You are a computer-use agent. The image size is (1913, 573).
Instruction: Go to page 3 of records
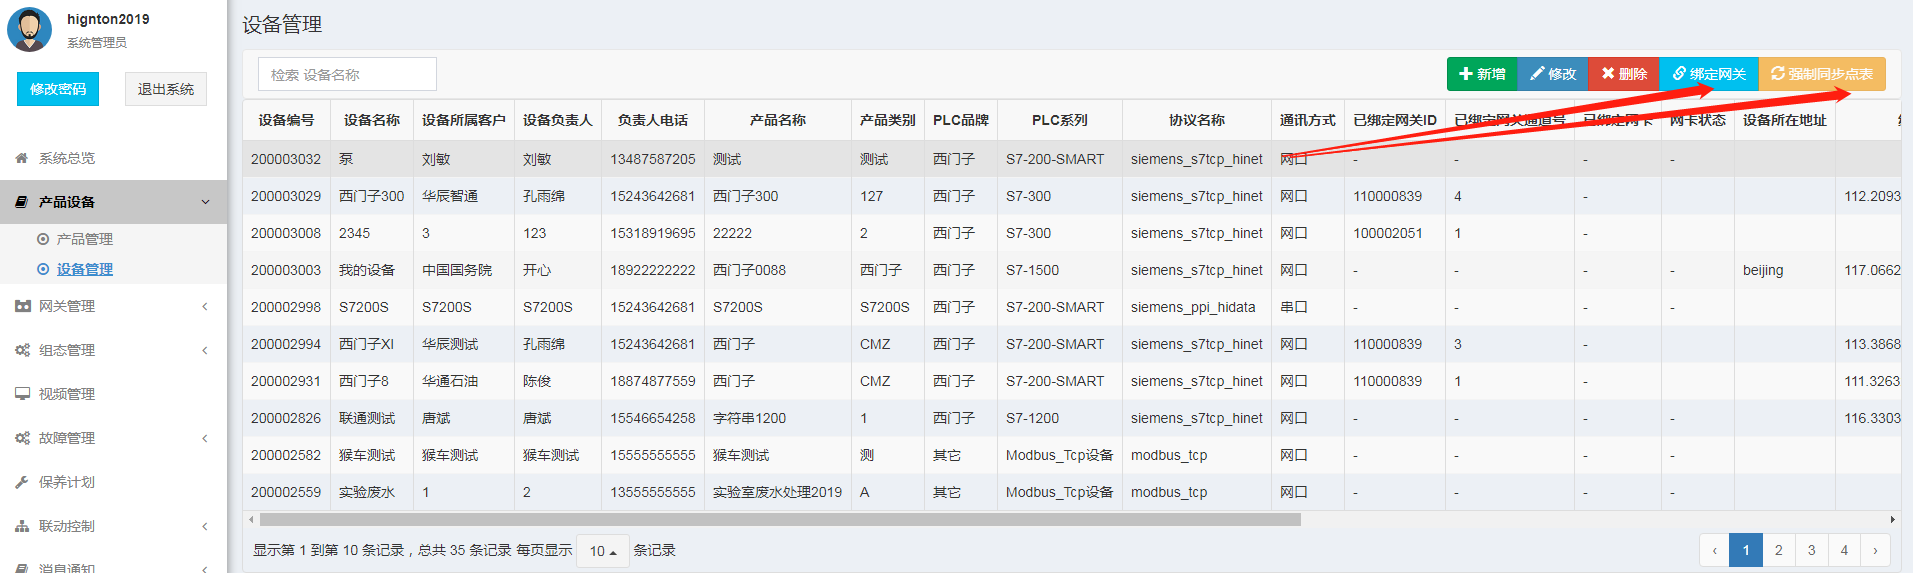1811,550
